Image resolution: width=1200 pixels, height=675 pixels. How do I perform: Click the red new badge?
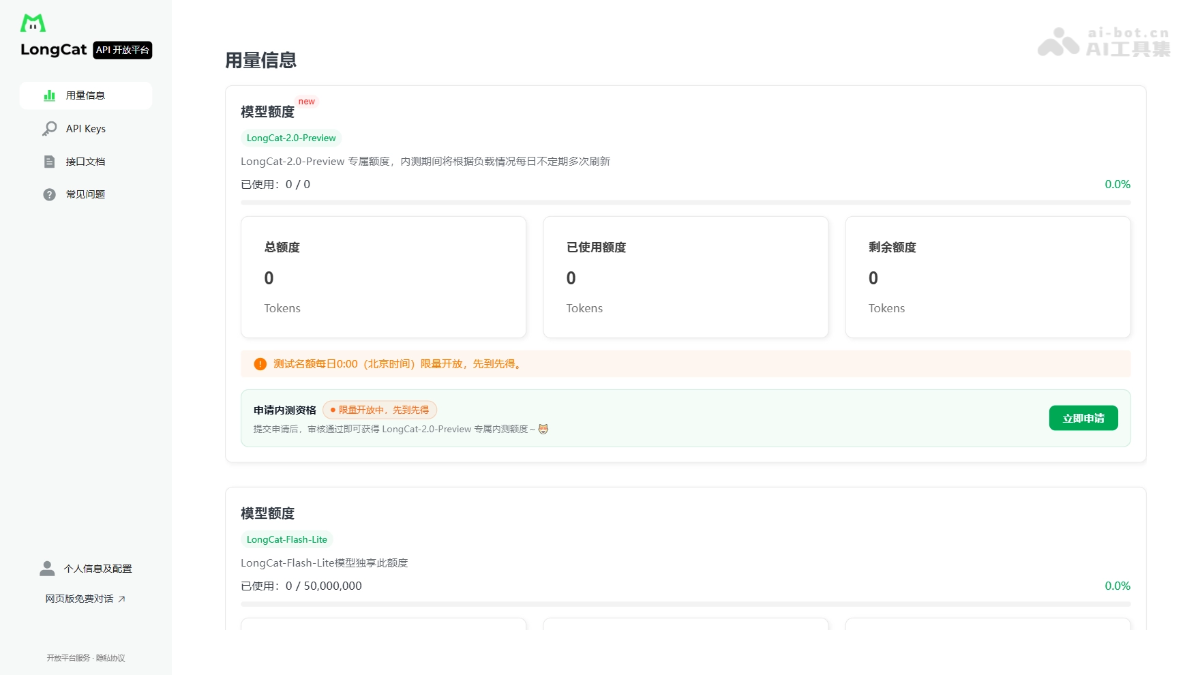click(x=307, y=101)
